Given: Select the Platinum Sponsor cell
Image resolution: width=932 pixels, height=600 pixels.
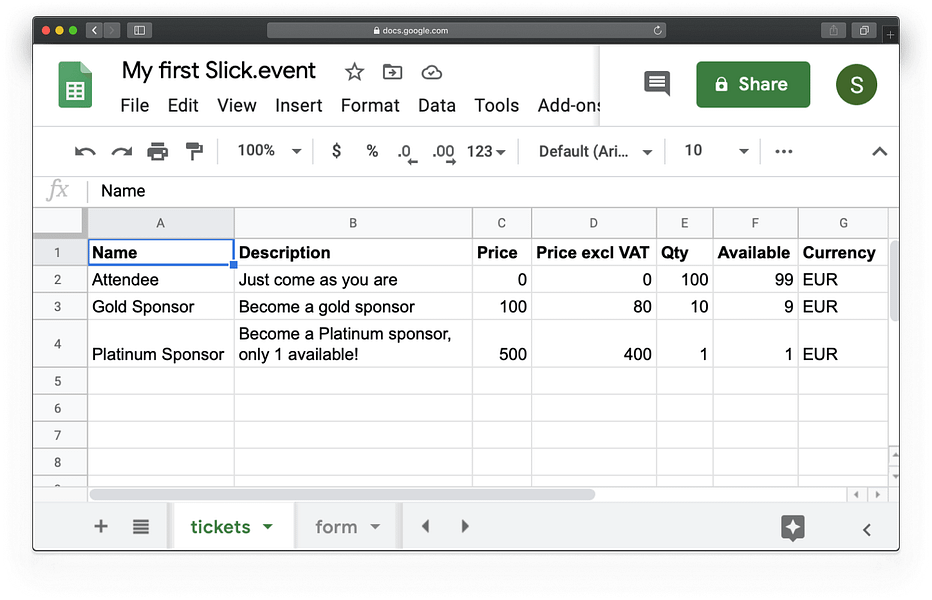Looking at the screenshot, I should pyautogui.click(x=160, y=344).
